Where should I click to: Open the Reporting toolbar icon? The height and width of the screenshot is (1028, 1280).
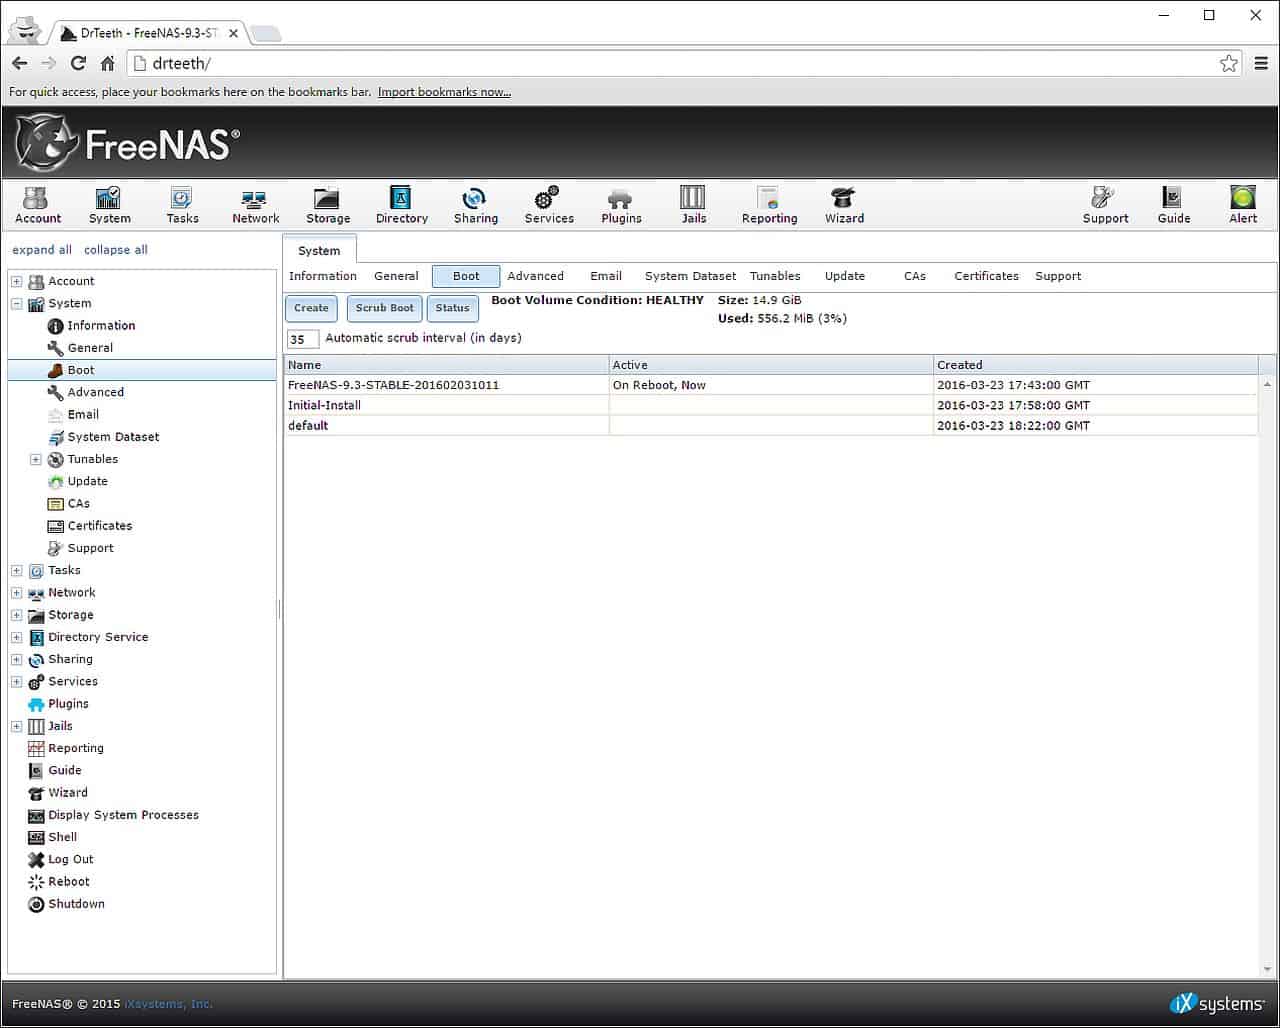(x=769, y=206)
